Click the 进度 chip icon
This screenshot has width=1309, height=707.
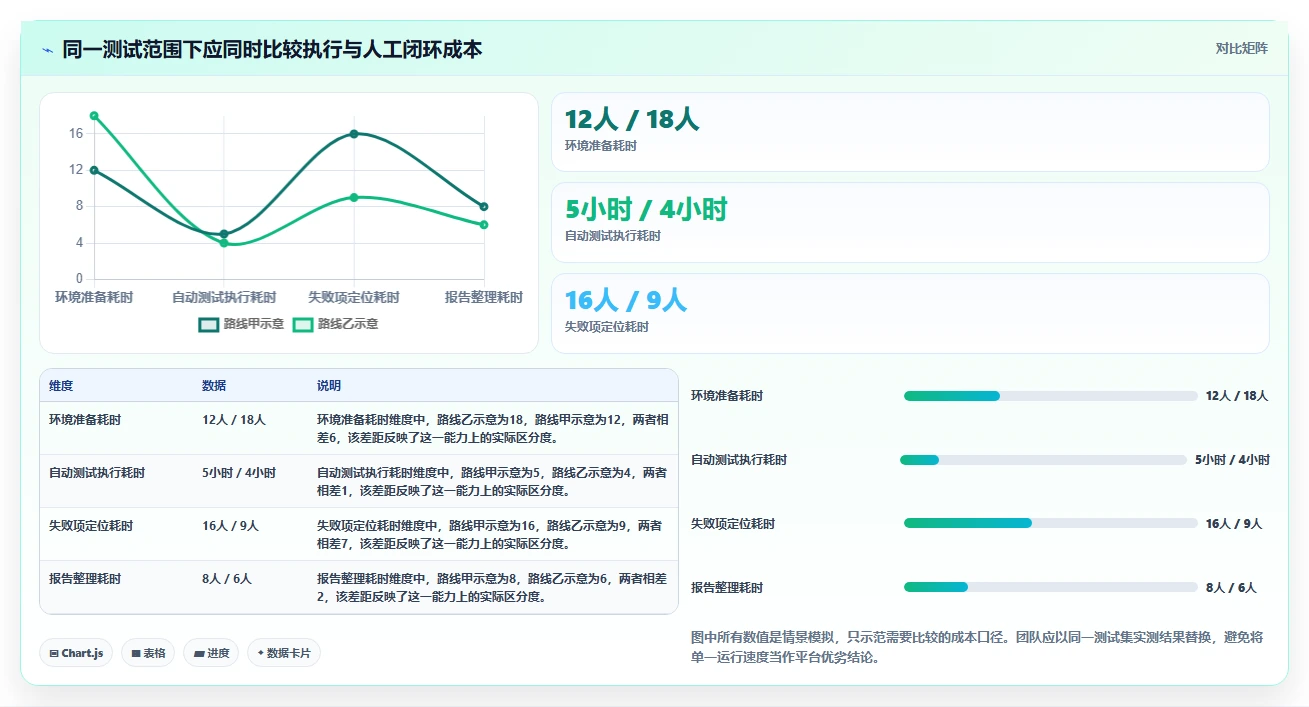199,654
